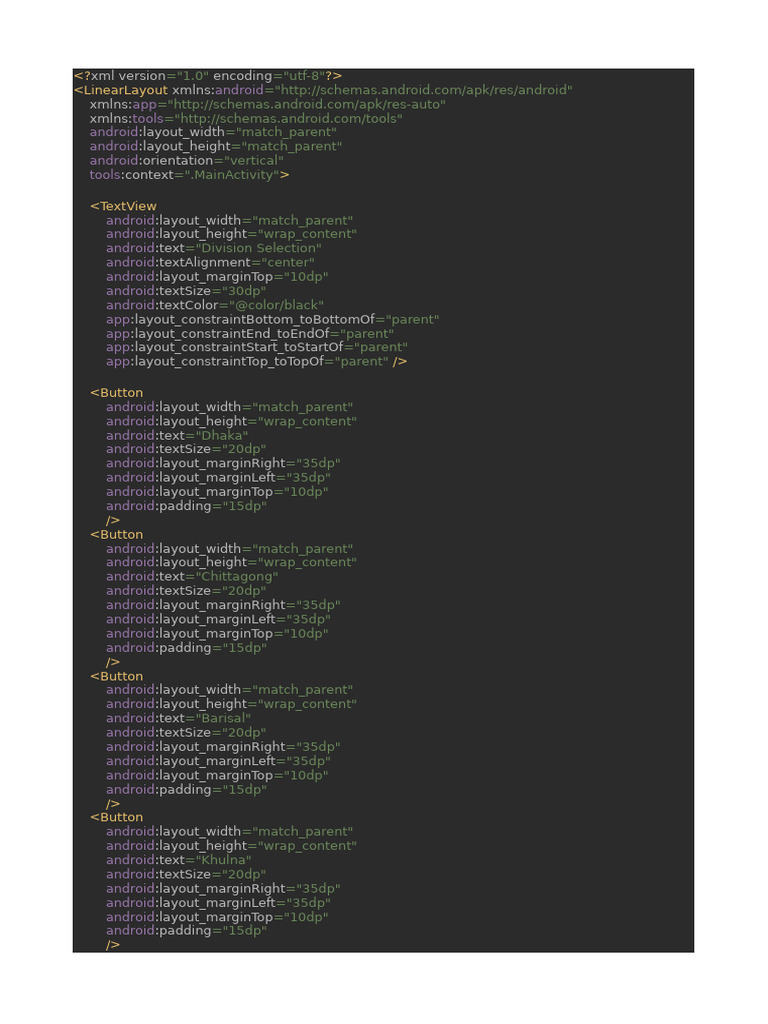Click the "Chittagong" button text value
This screenshot has height=1024, width=768.
(237, 577)
